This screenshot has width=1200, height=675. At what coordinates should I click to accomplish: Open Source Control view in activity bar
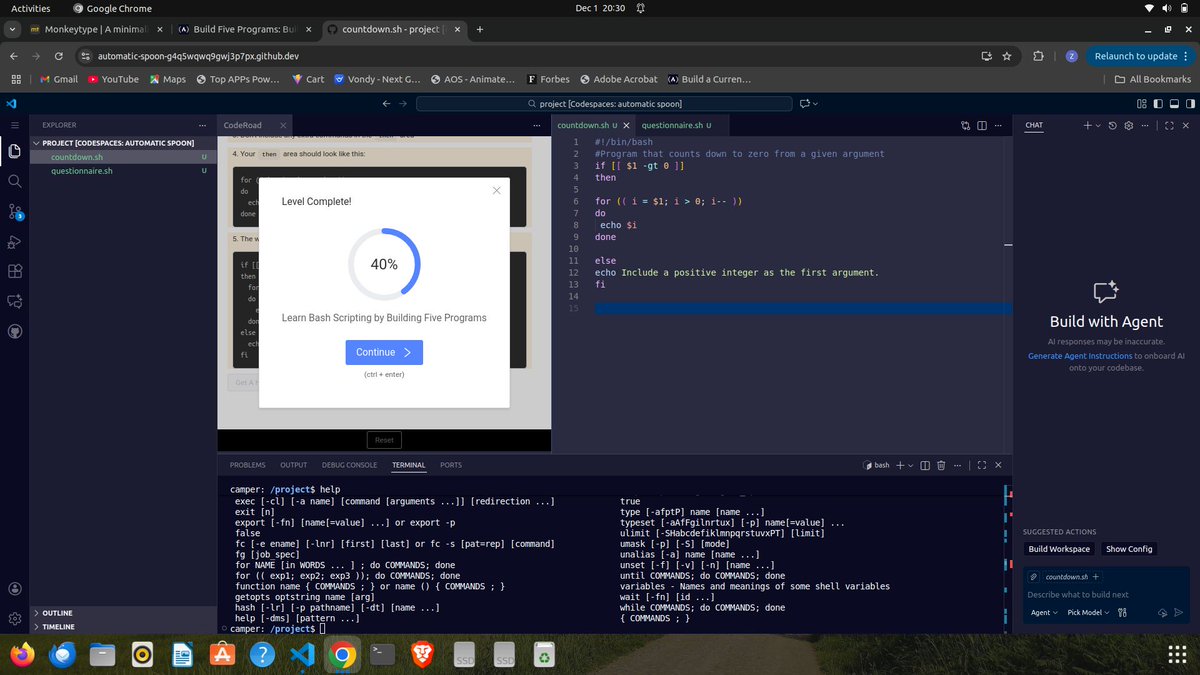[x=14, y=211]
